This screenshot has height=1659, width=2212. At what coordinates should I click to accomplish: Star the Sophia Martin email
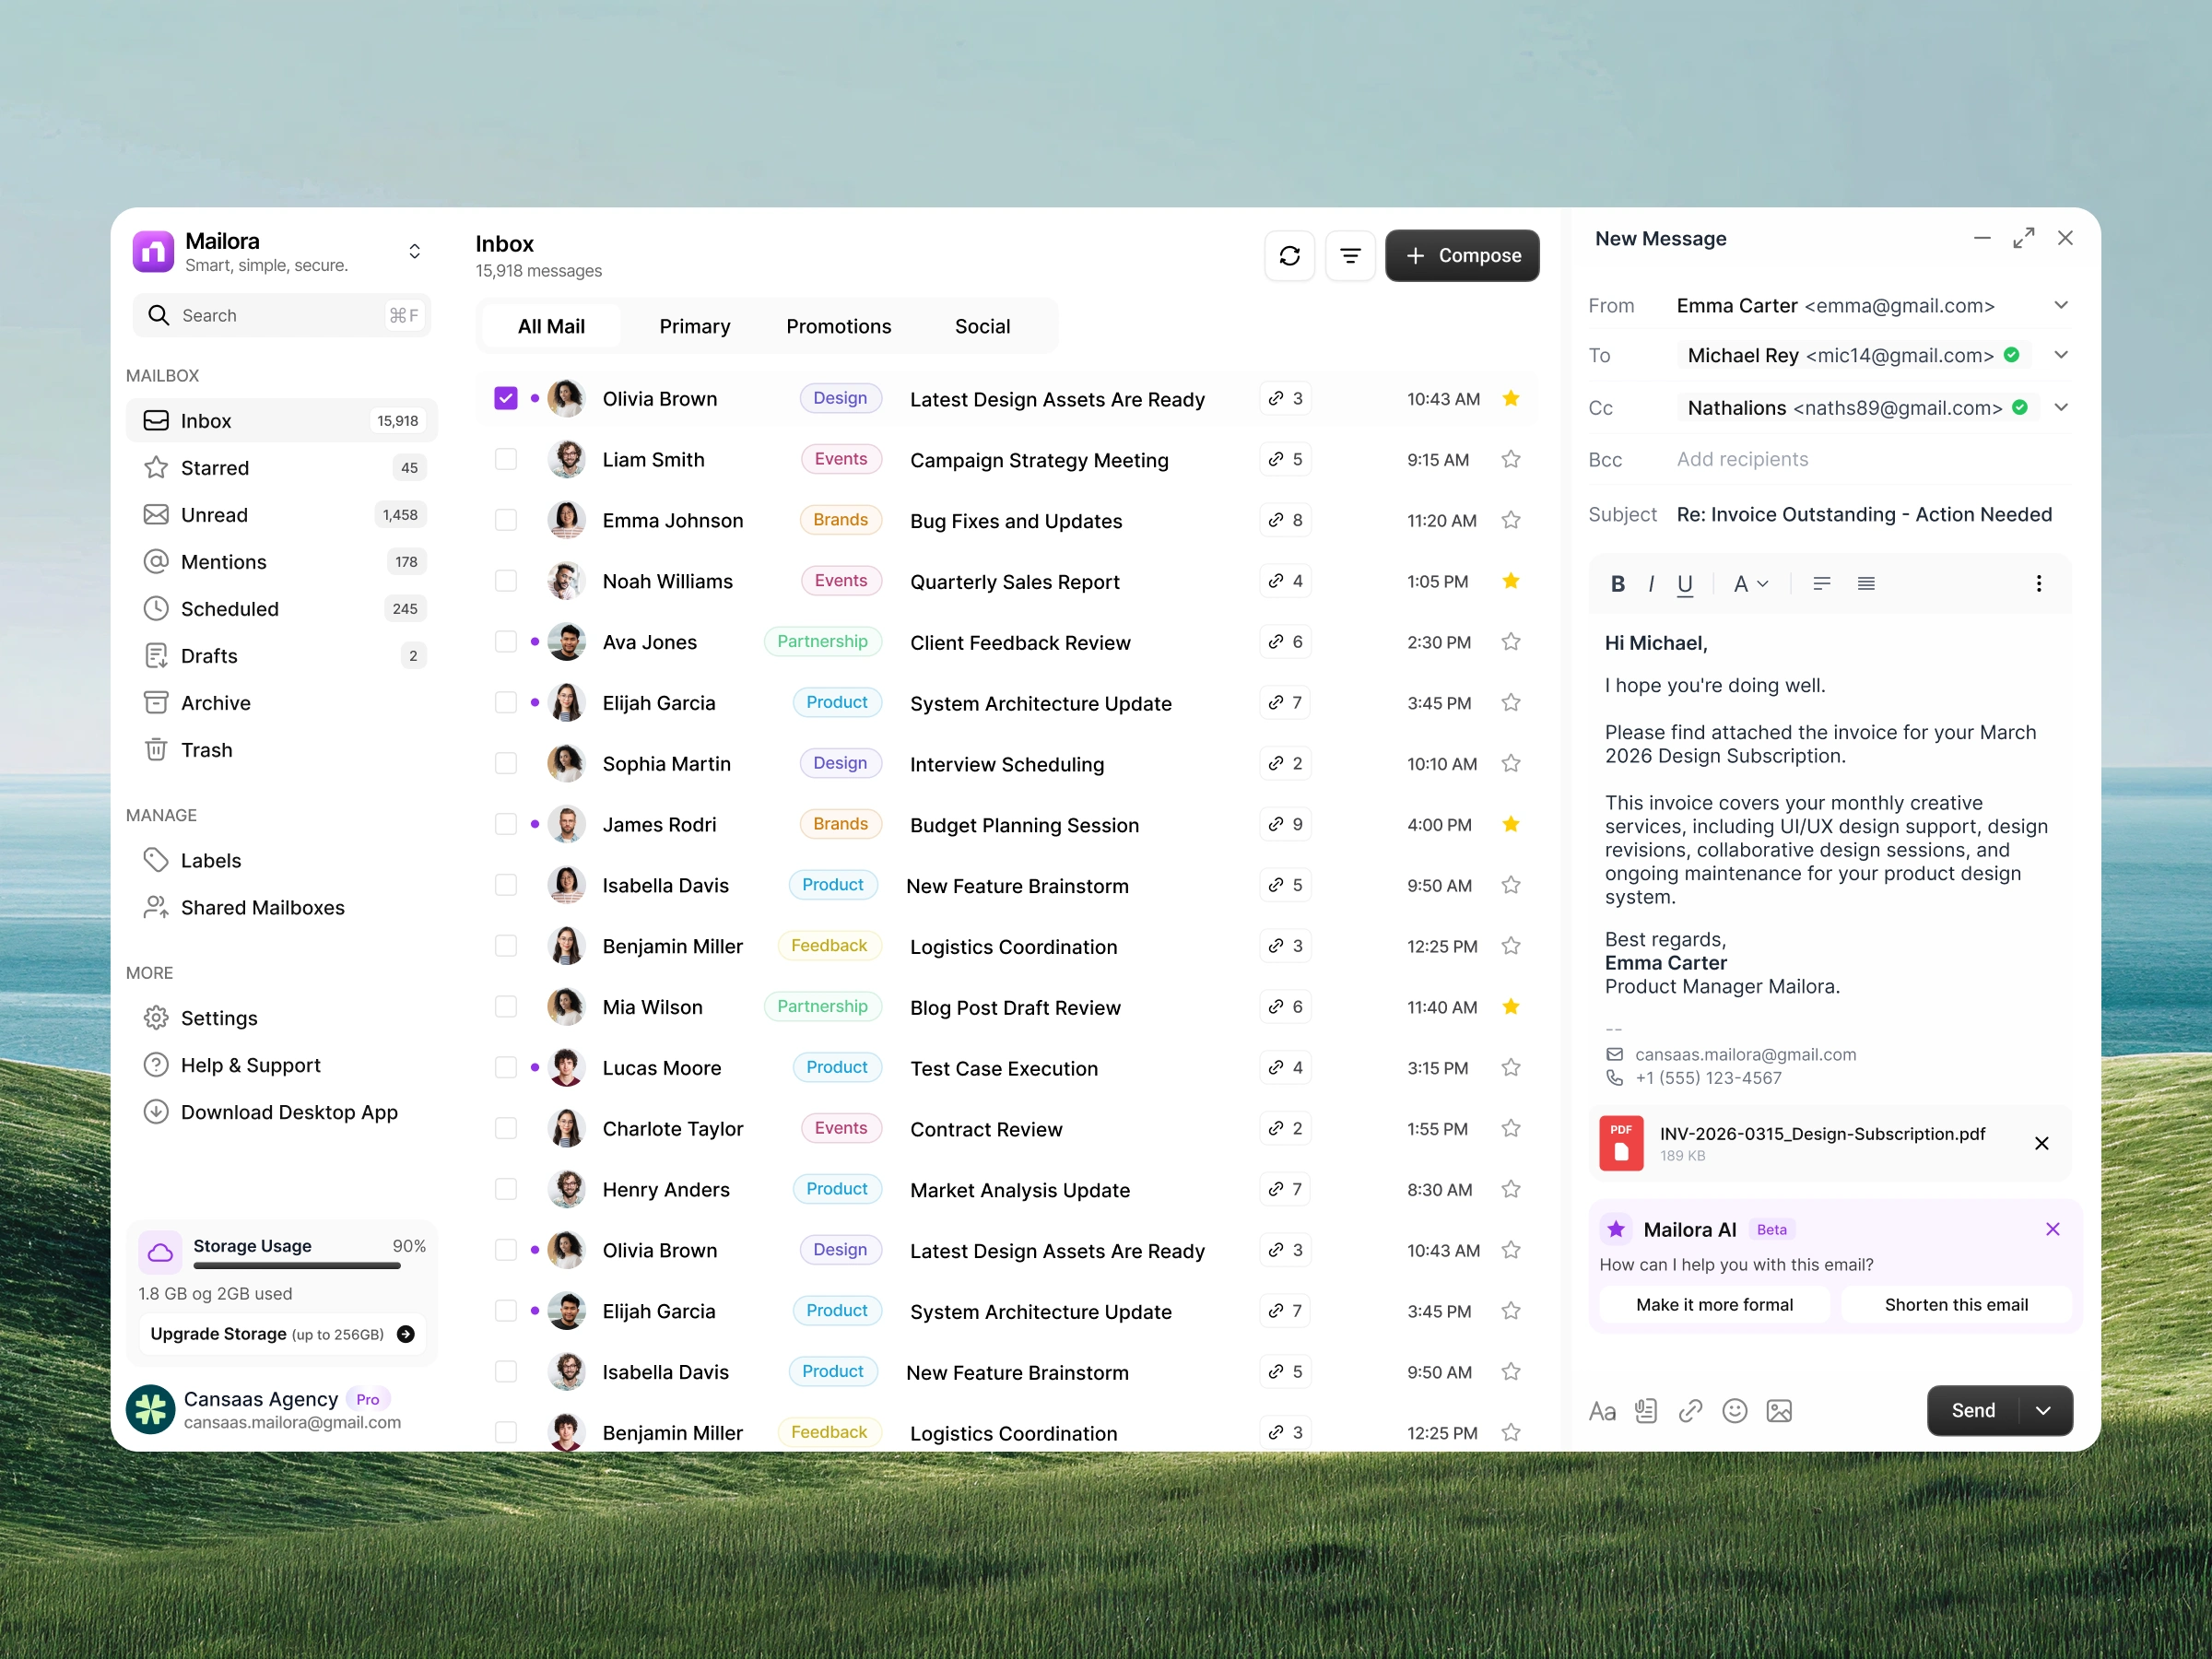pos(1511,764)
